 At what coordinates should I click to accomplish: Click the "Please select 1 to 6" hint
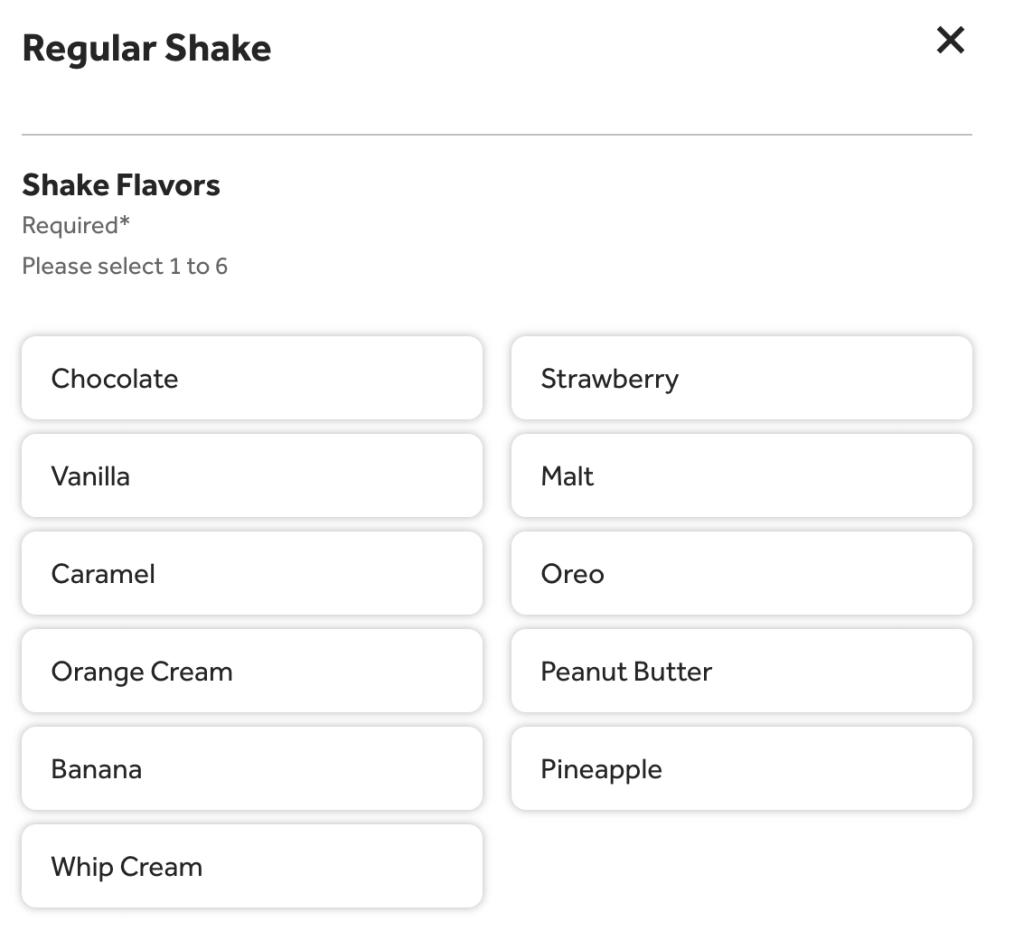pyautogui.click(x=125, y=267)
